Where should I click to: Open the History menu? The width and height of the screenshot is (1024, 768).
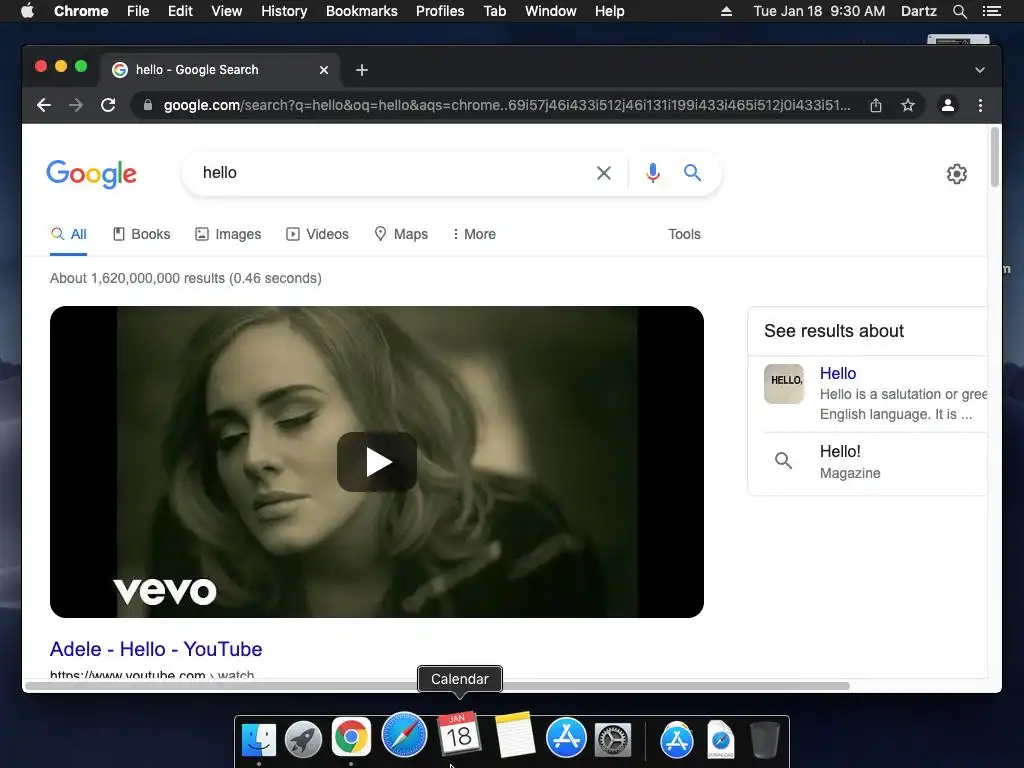[x=284, y=11]
